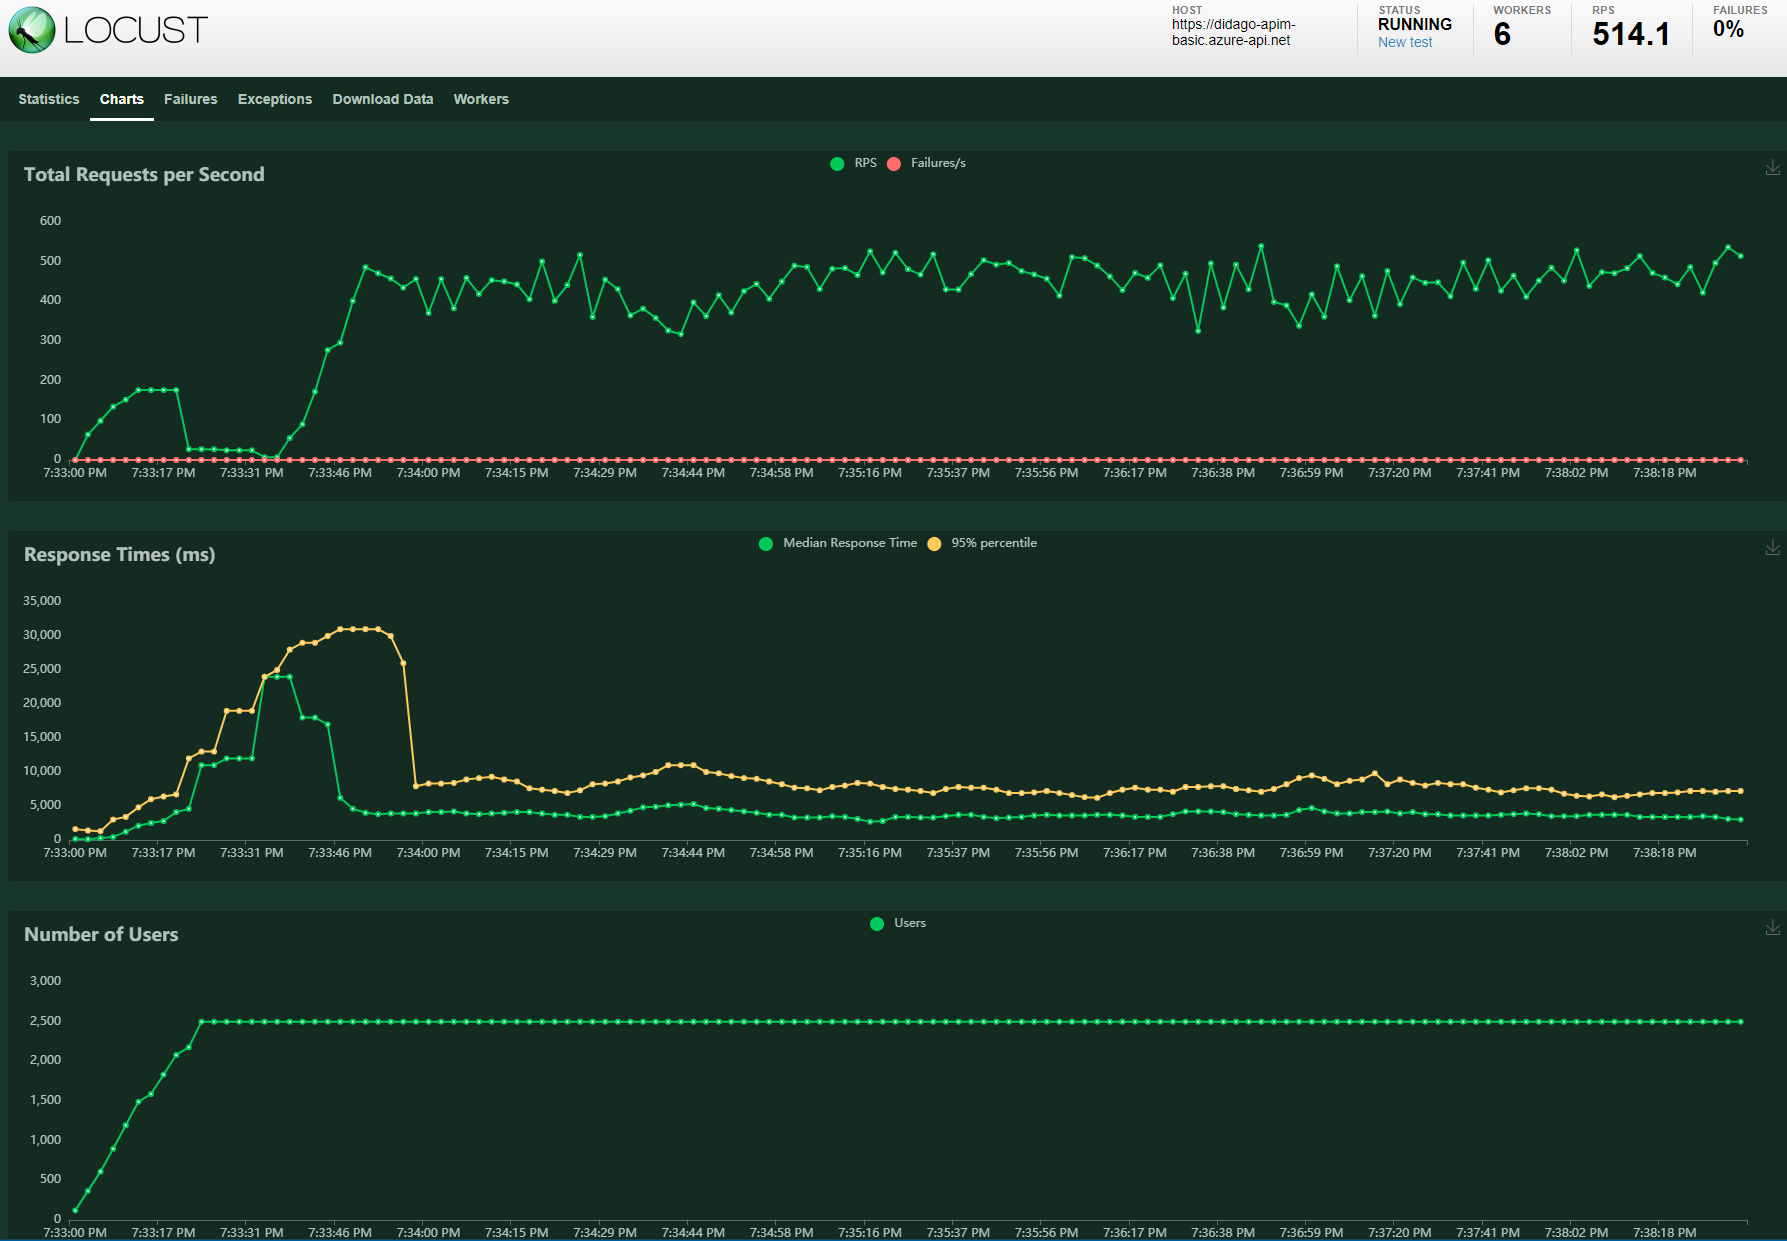Image resolution: width=1787 pixels, height=1241 pixels.
Task: Download the Response Times chart image
Action: (1772, 548)
